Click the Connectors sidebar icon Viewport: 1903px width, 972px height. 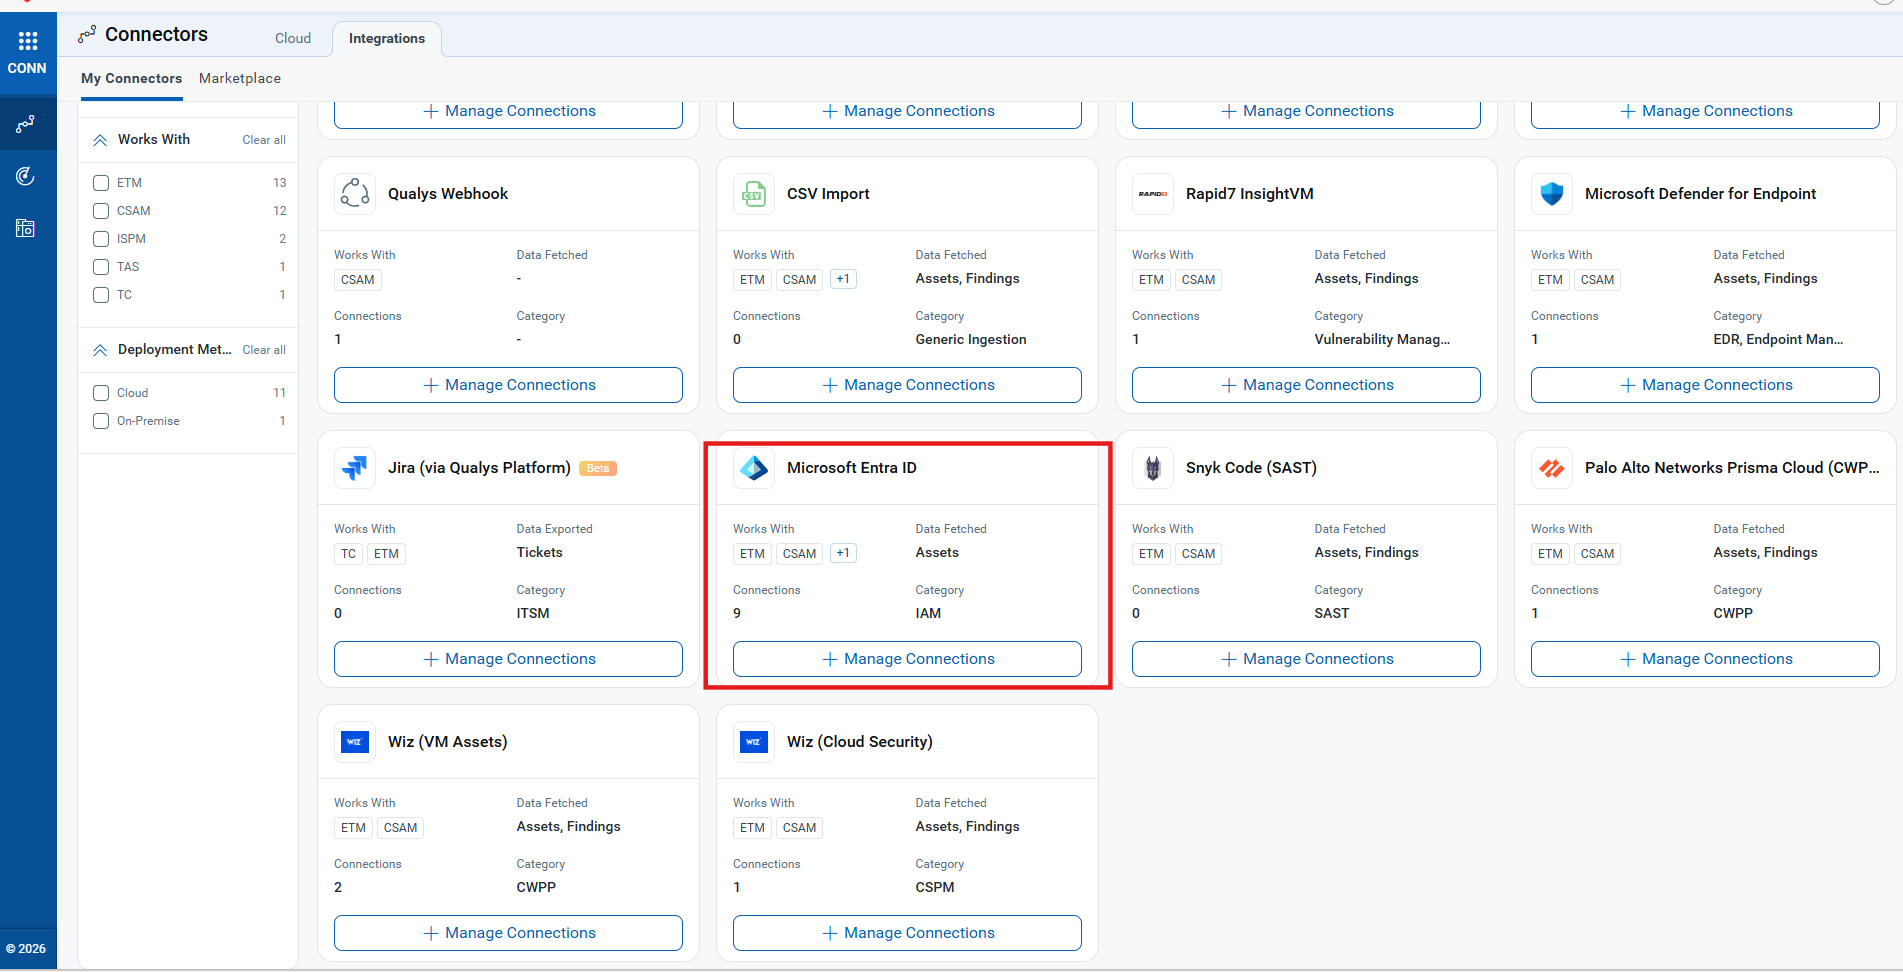26,124
